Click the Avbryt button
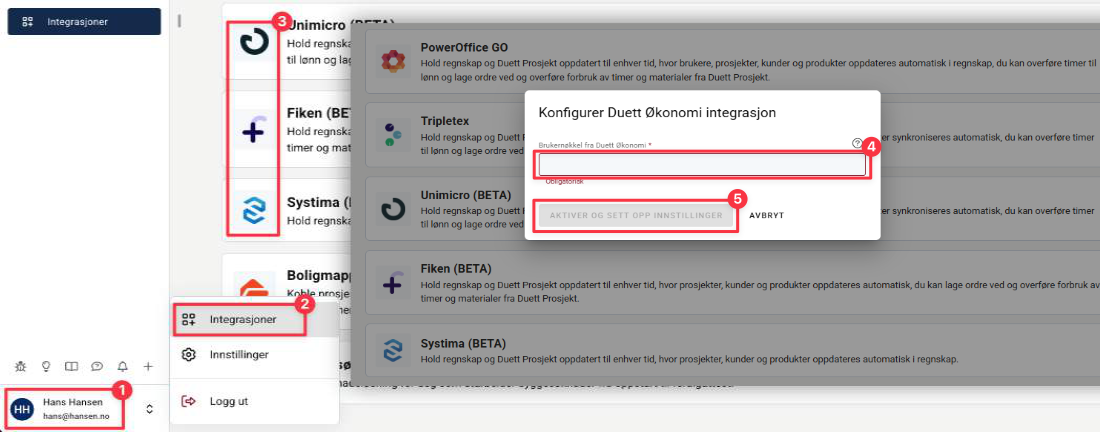The image size is (1100, 432). (767, 215)
